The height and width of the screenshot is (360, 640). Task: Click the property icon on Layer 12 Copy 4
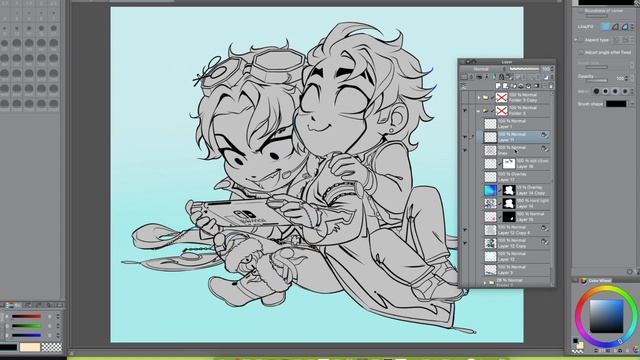[x=544, y=229]
